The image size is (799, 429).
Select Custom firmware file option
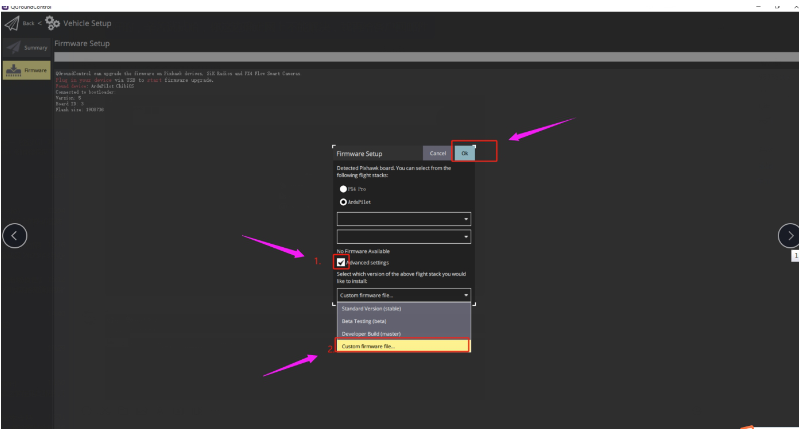403,346
